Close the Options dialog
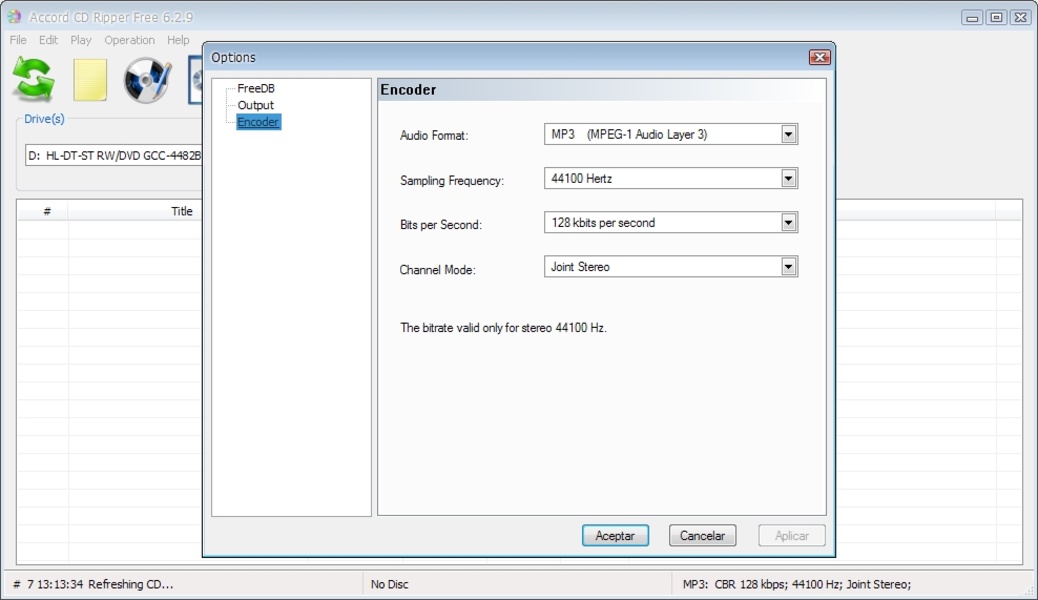 820,58
